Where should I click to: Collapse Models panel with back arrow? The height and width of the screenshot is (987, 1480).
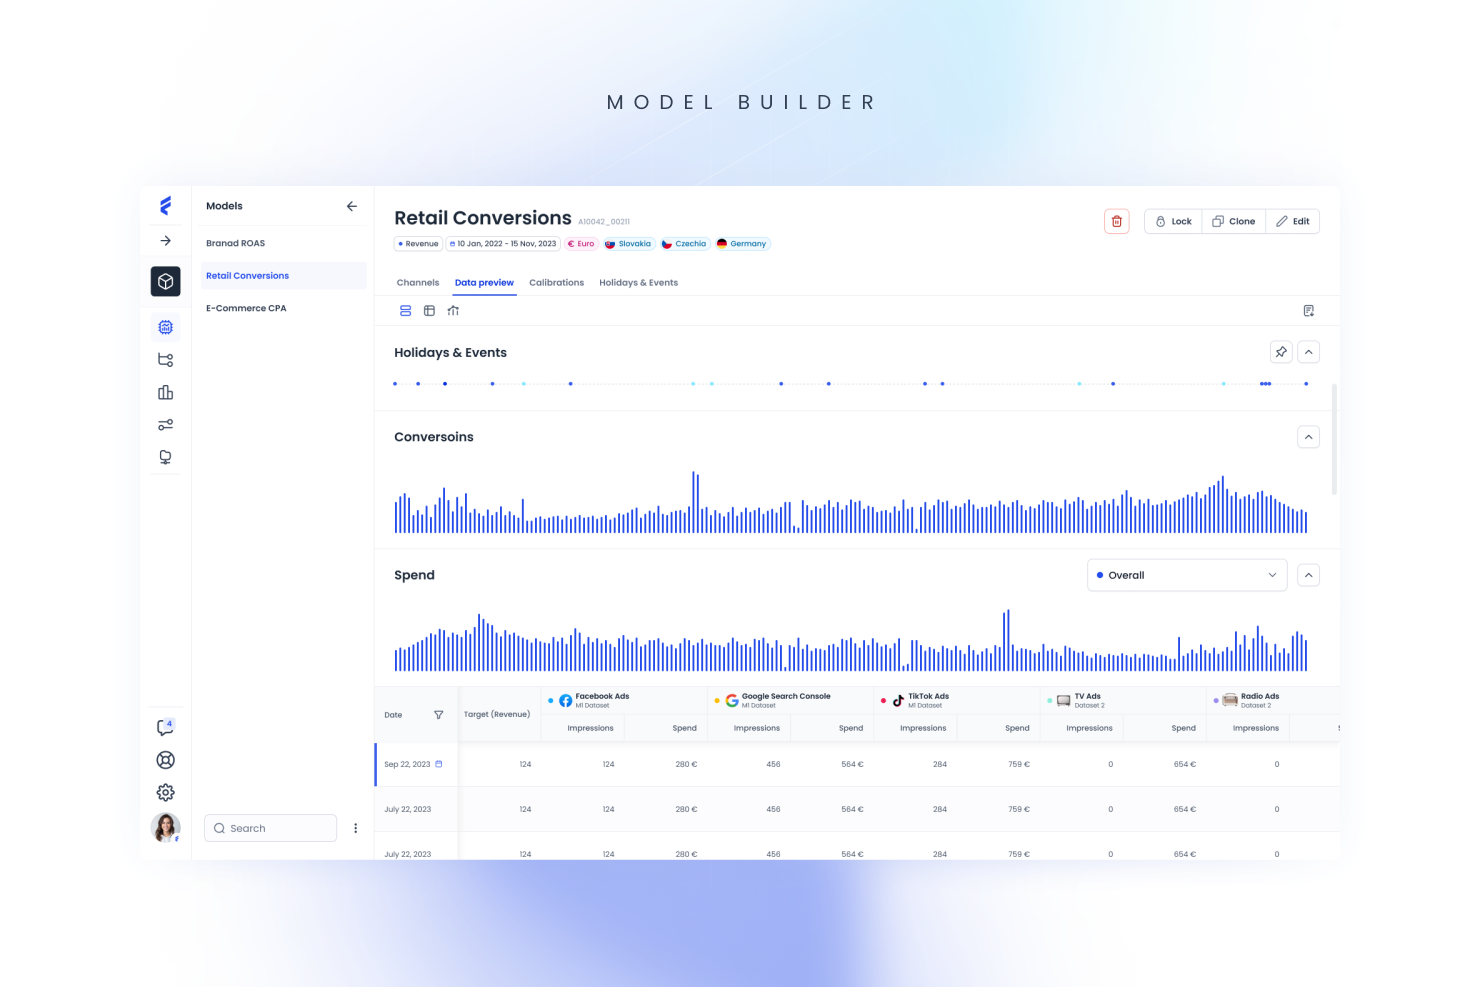(x=352, y=206)
